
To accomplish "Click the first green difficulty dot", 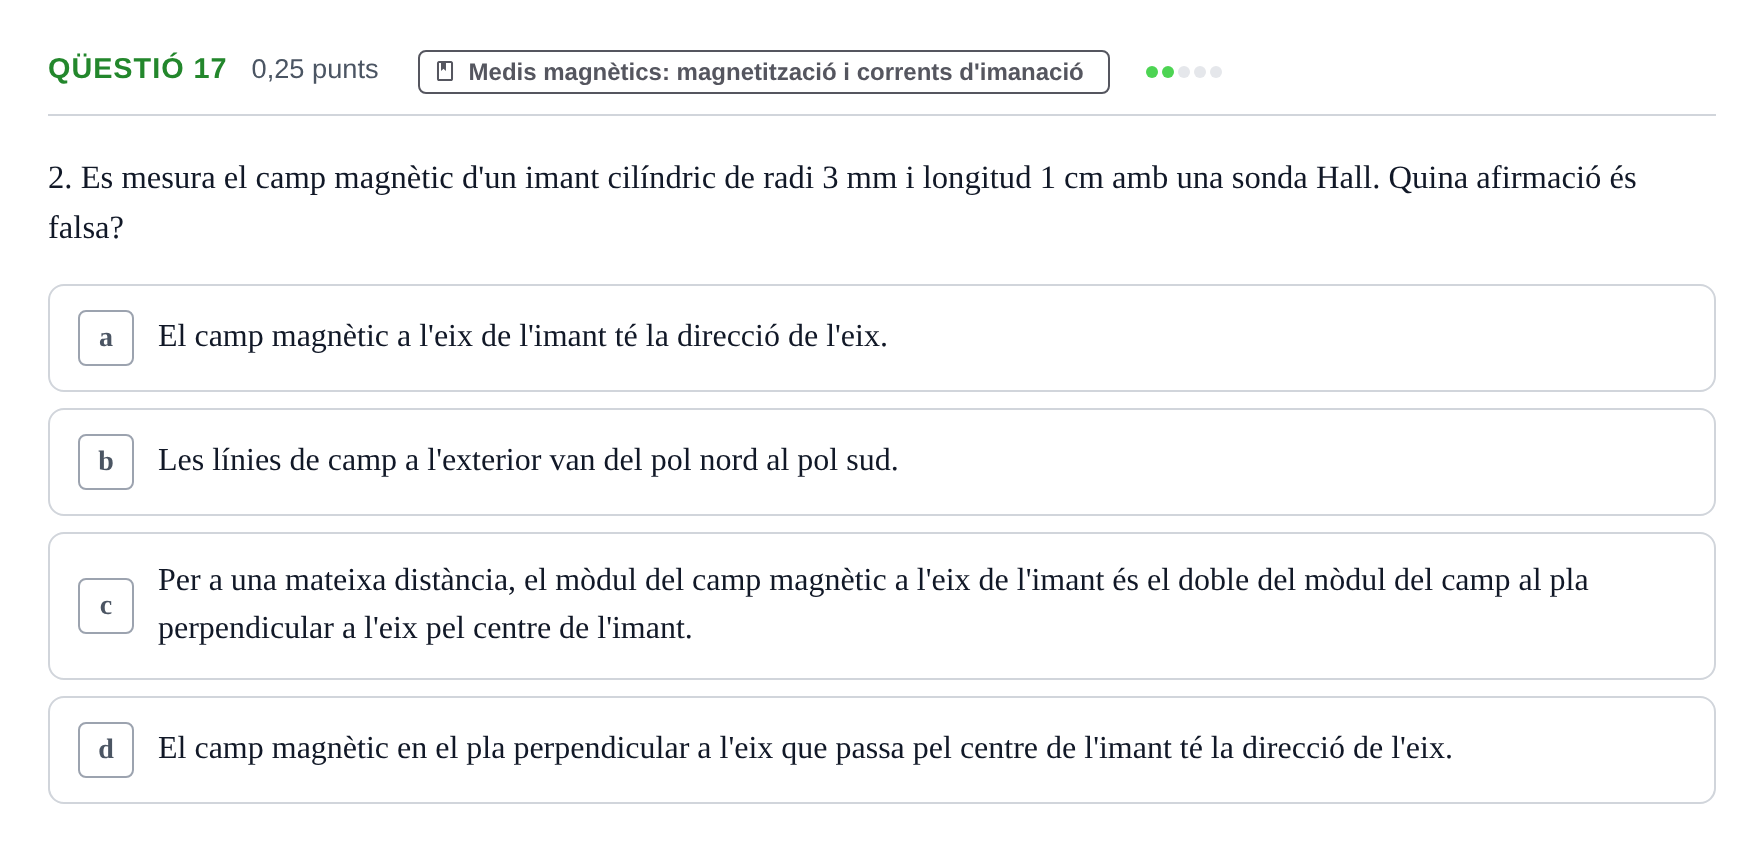I will coord(1152,72).
